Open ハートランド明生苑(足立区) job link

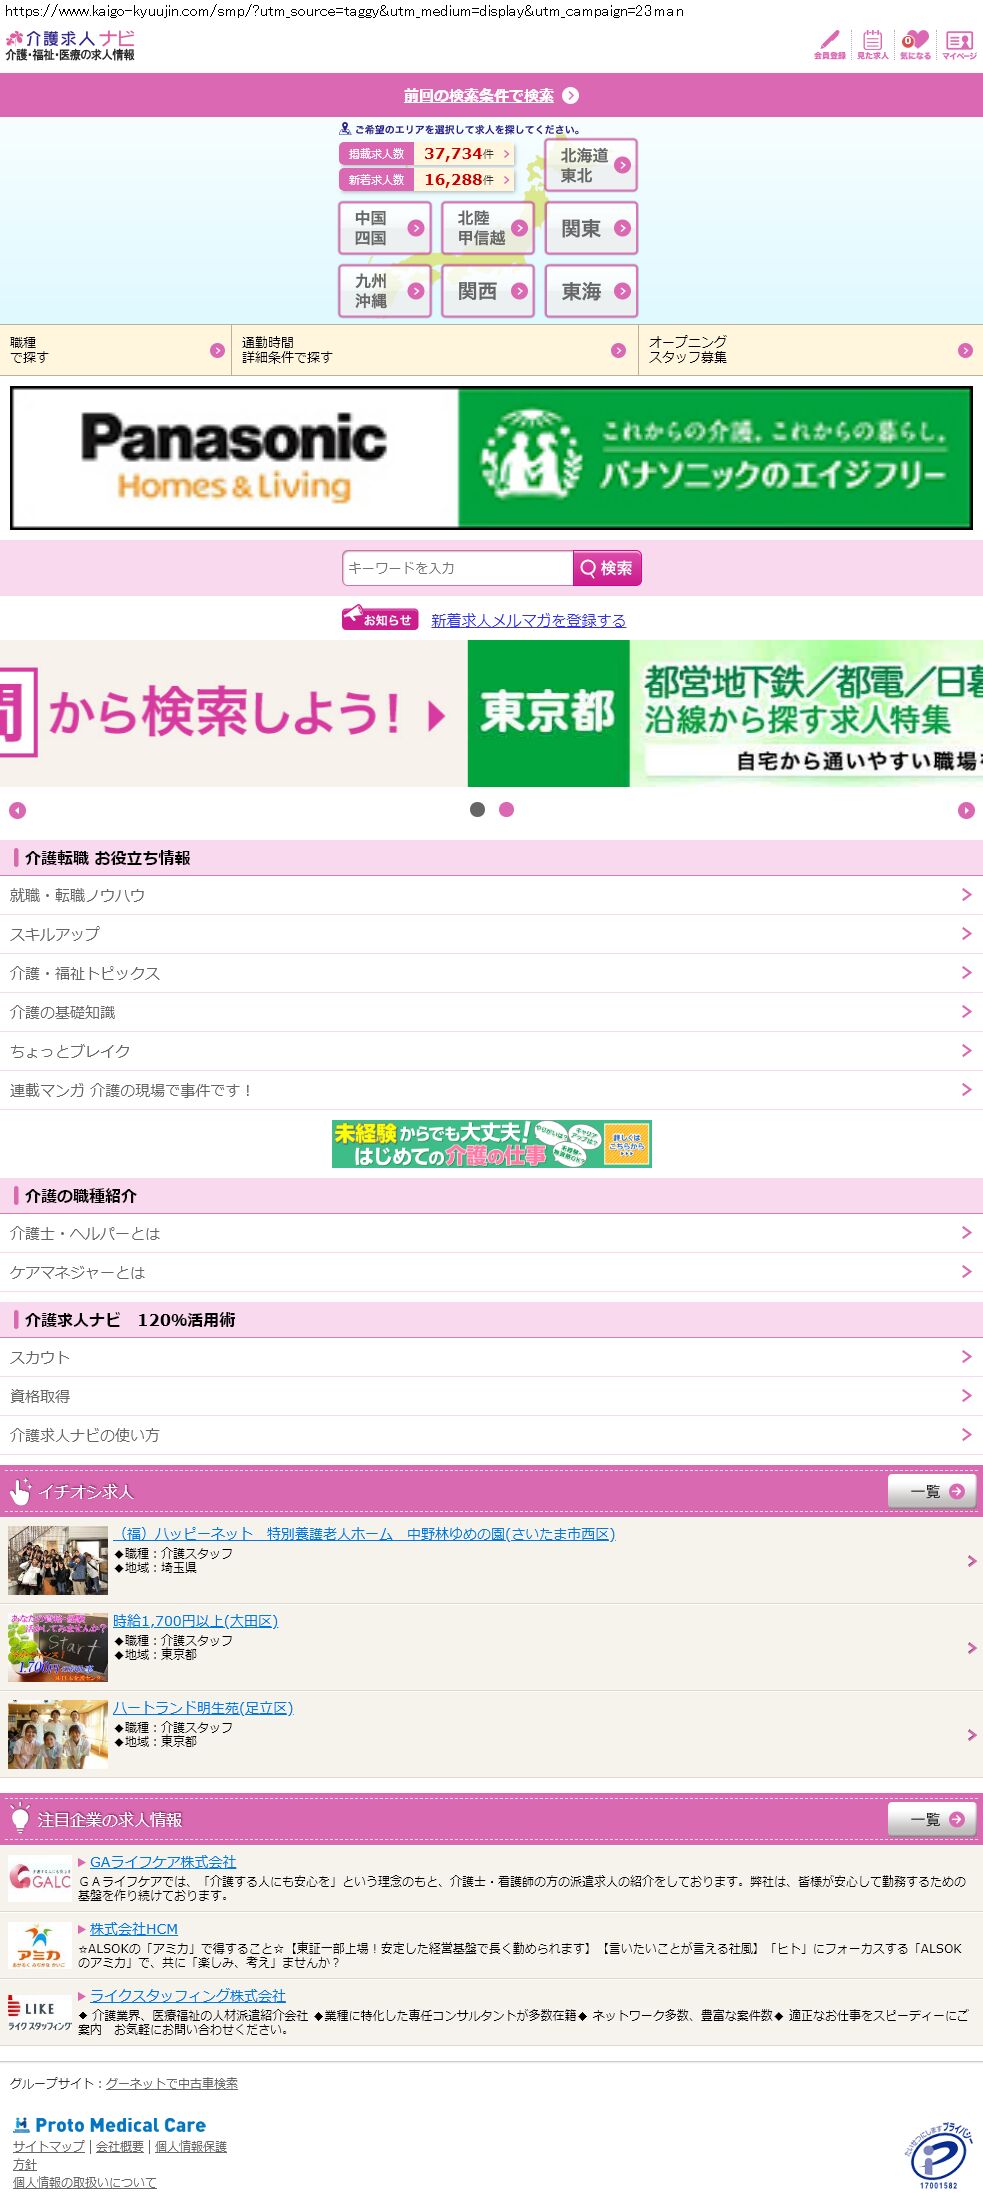(203, 1708)
